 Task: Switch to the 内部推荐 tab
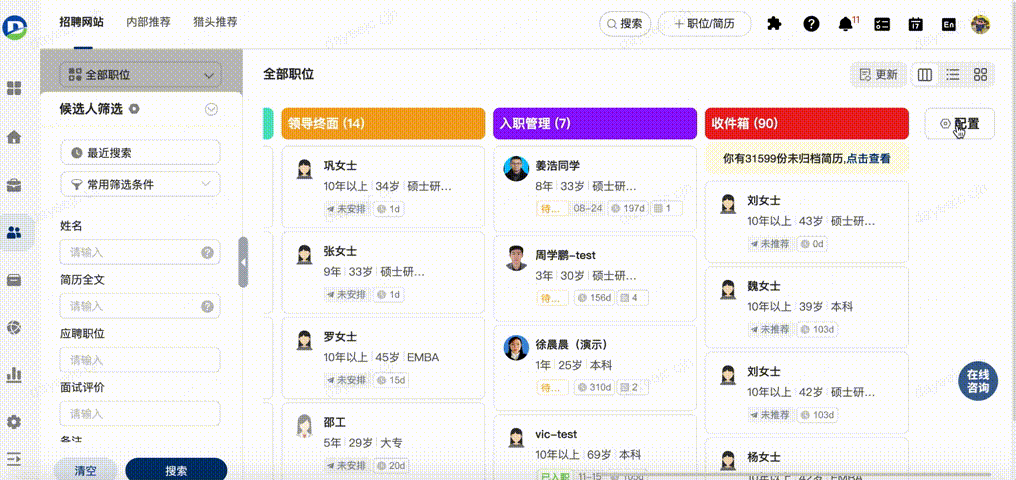(148, 21)
